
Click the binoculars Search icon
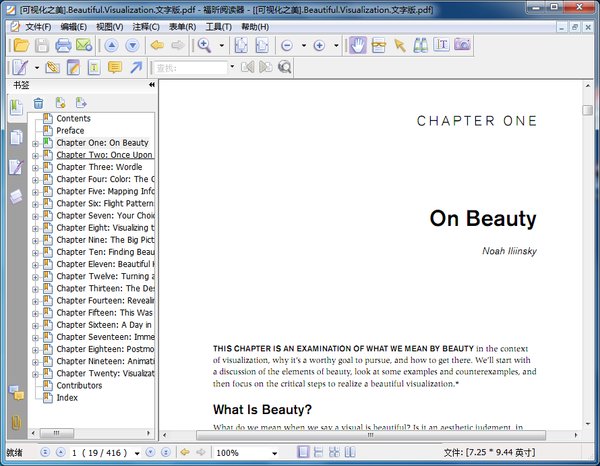(421, 46)
